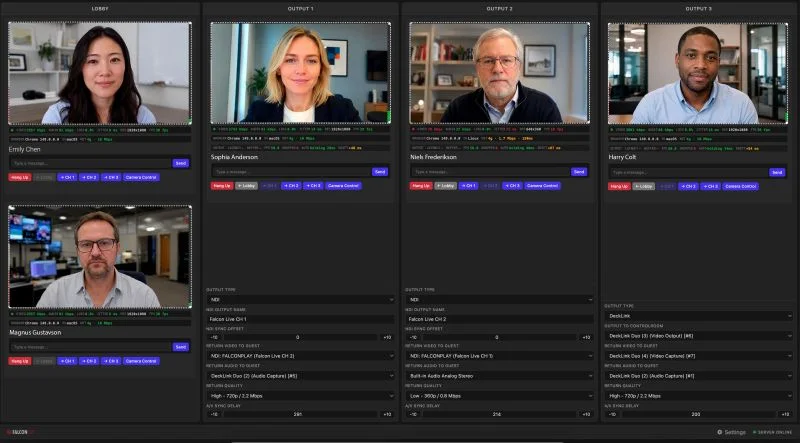
Task: Return Niels Frederikson to Lobby
Action: (x=445, y=186)
